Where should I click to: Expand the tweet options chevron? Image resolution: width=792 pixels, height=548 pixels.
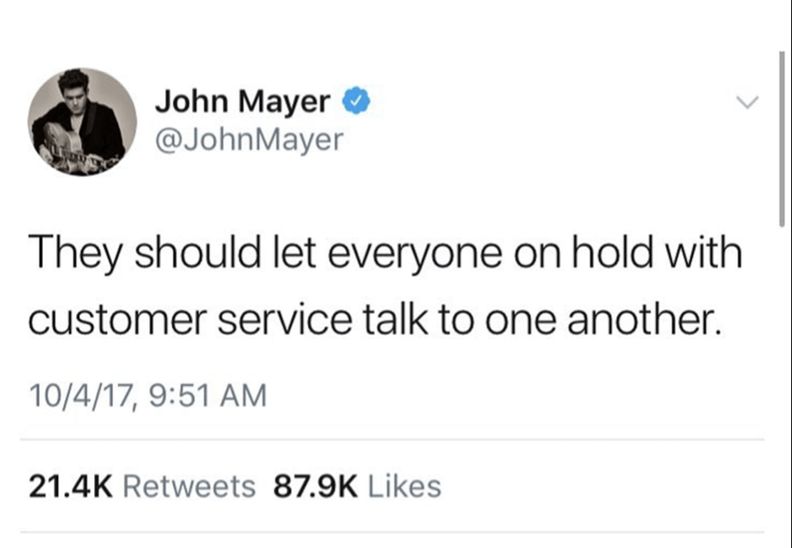coord(747,102)
